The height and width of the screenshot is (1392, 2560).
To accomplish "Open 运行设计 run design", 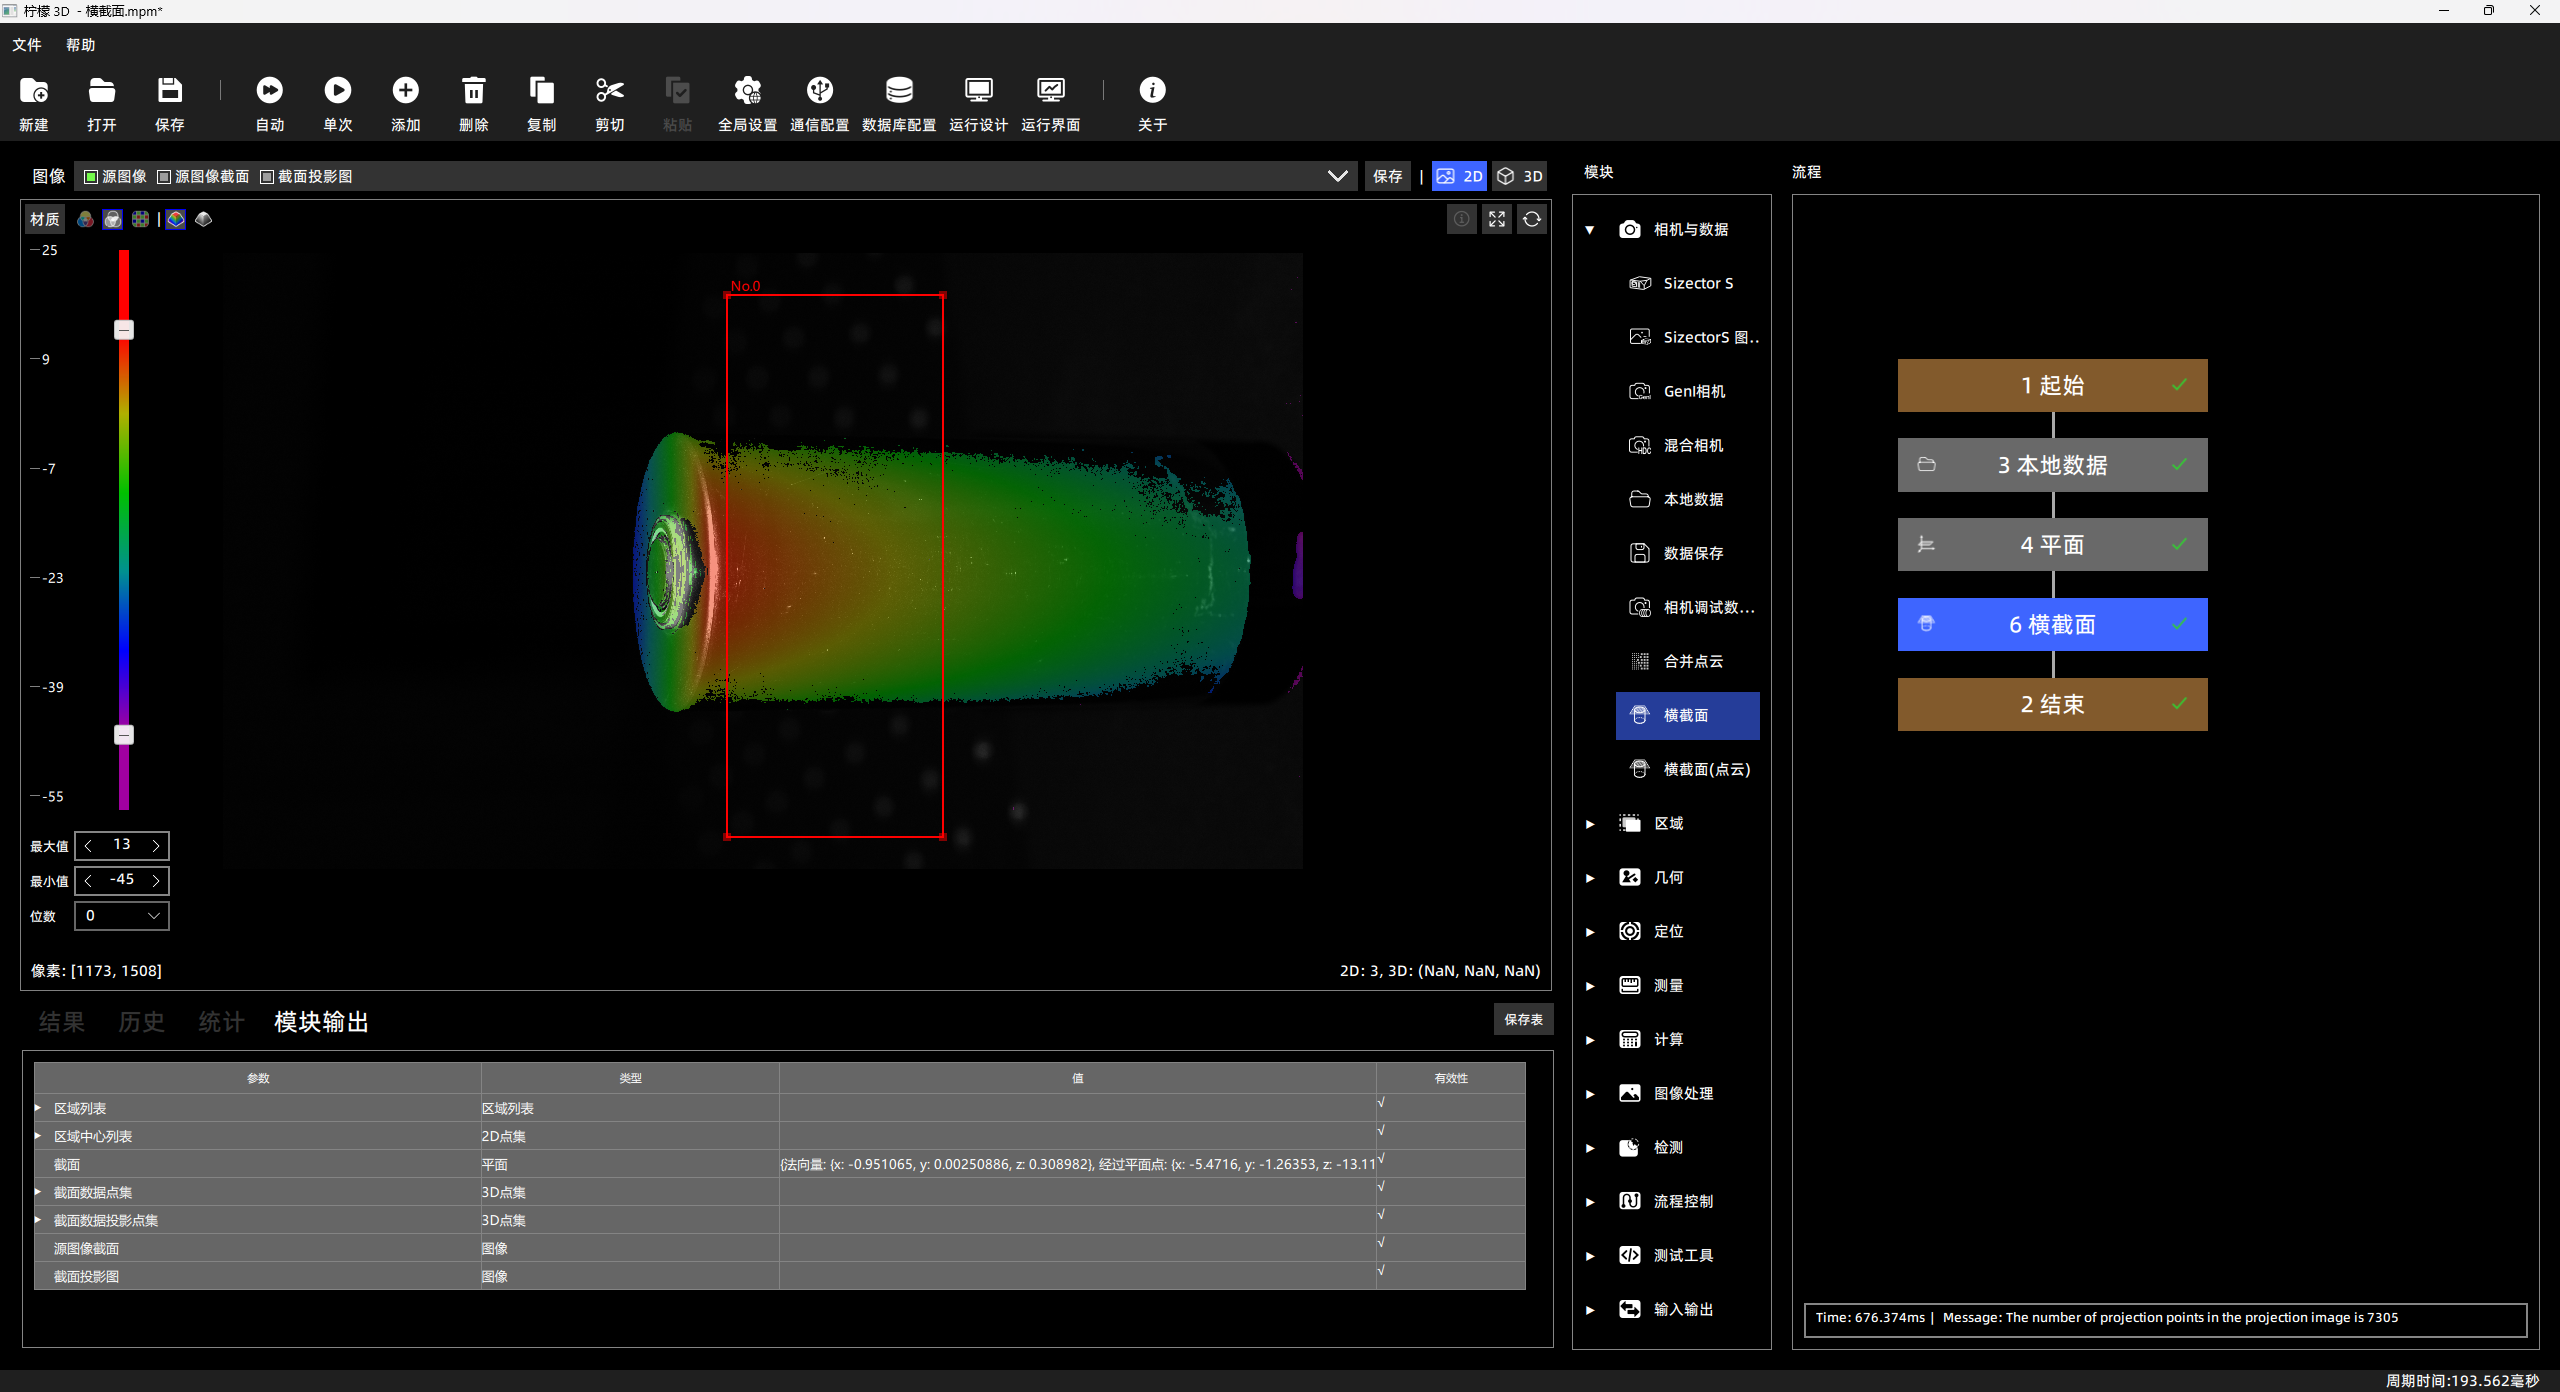I will tap(979, 91).
